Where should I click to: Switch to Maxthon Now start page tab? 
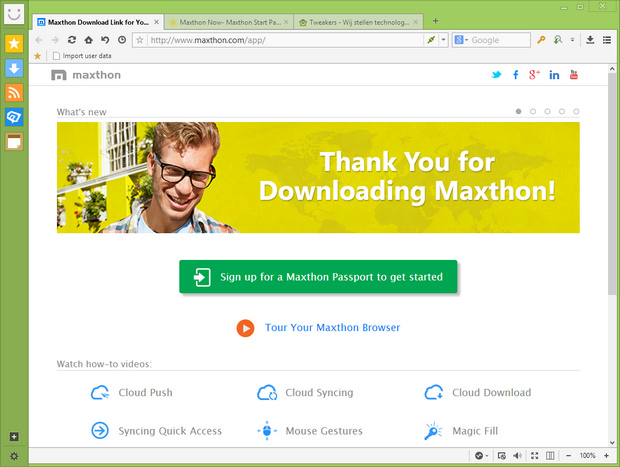click(229, 22)
